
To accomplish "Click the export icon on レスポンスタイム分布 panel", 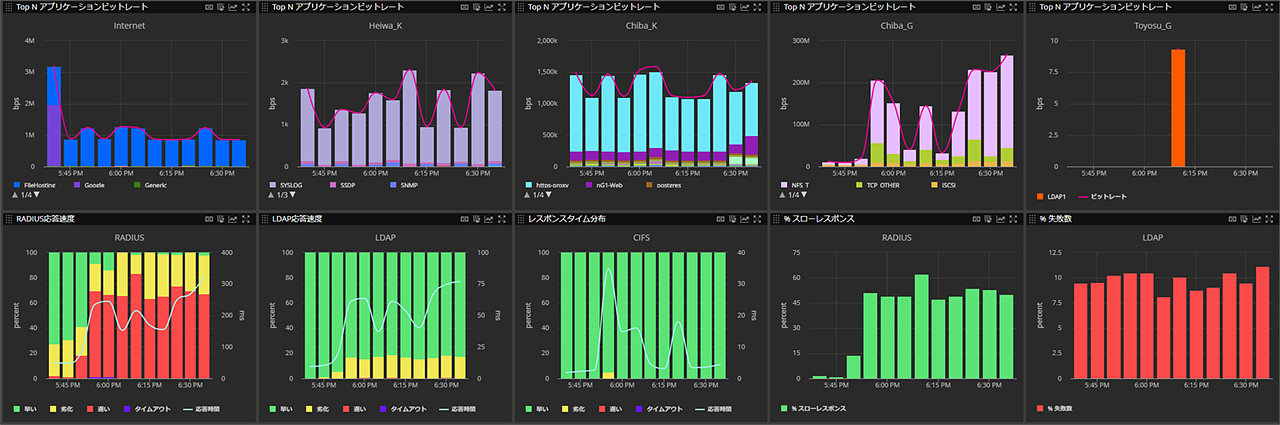I will click(734, 218).
